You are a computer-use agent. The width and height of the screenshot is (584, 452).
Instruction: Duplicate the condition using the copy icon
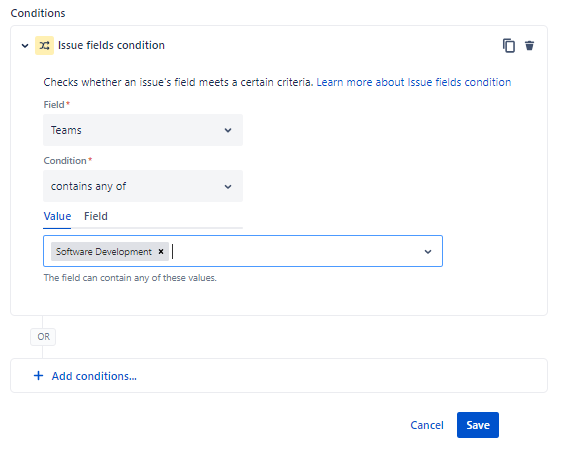pyautogui.click(x=509, y=45)
